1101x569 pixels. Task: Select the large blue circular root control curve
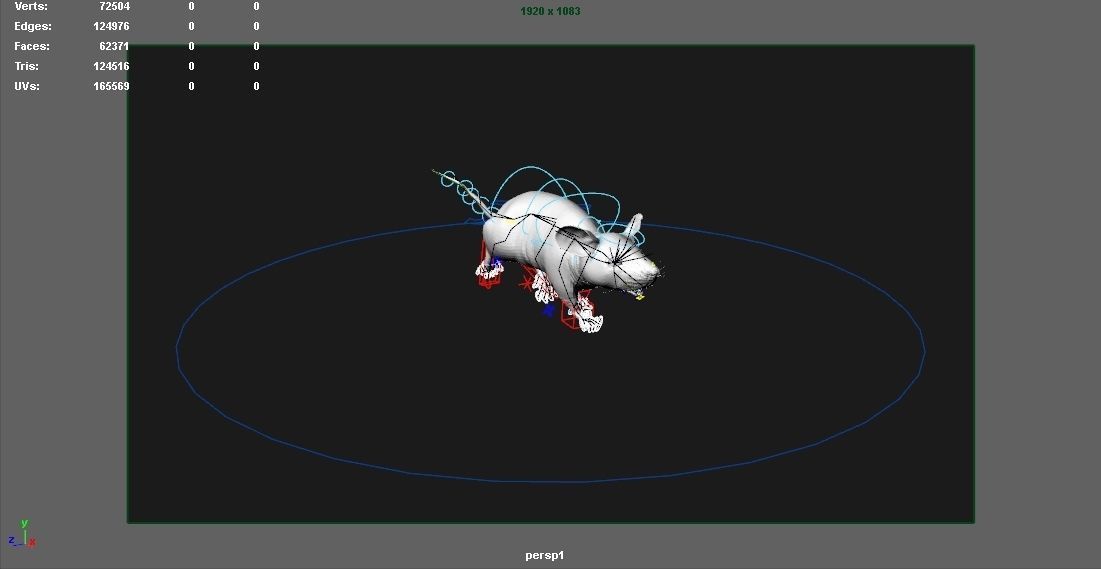[550, 481]
